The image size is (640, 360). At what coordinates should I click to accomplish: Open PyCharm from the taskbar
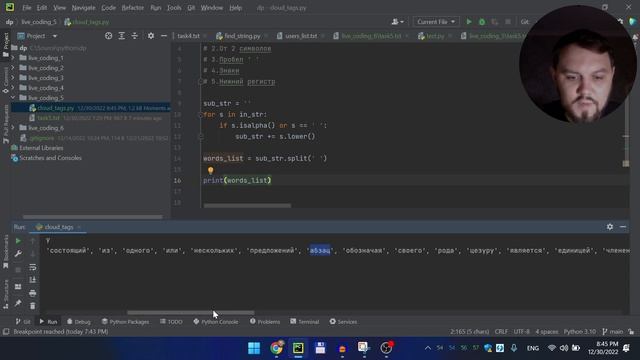click(x=298, y=348)
